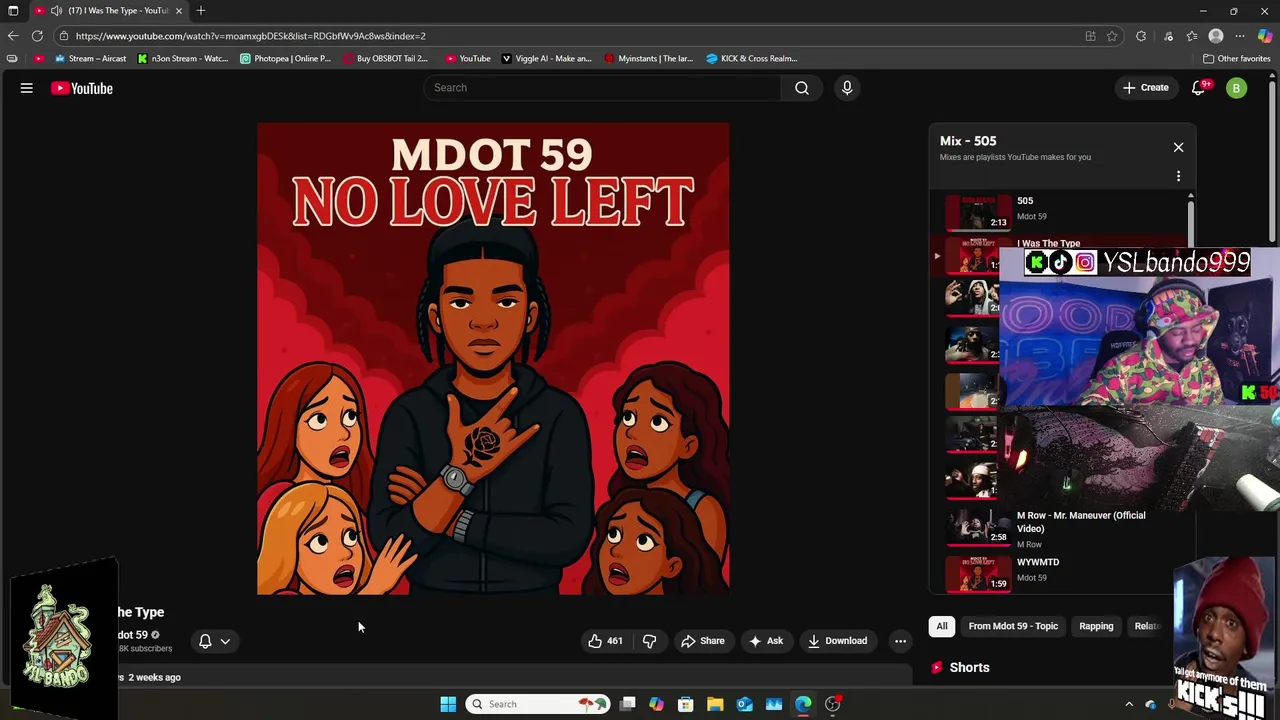
Task: Open the account avatar menu
Action: (x=1236, y=88)
